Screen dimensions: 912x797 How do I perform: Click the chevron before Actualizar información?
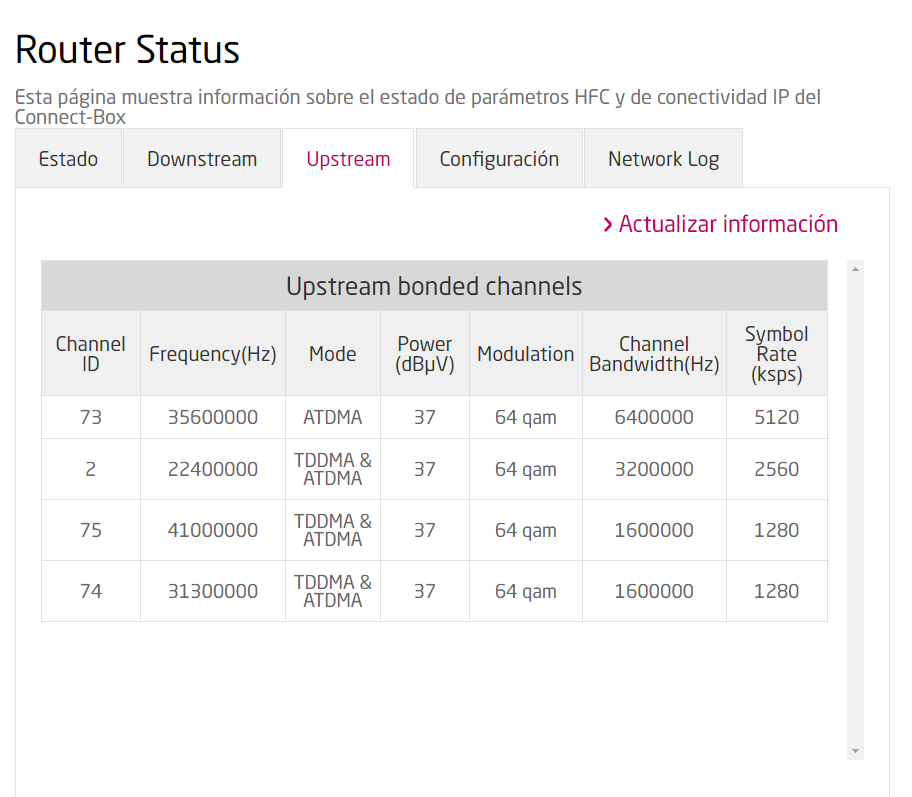608,225
